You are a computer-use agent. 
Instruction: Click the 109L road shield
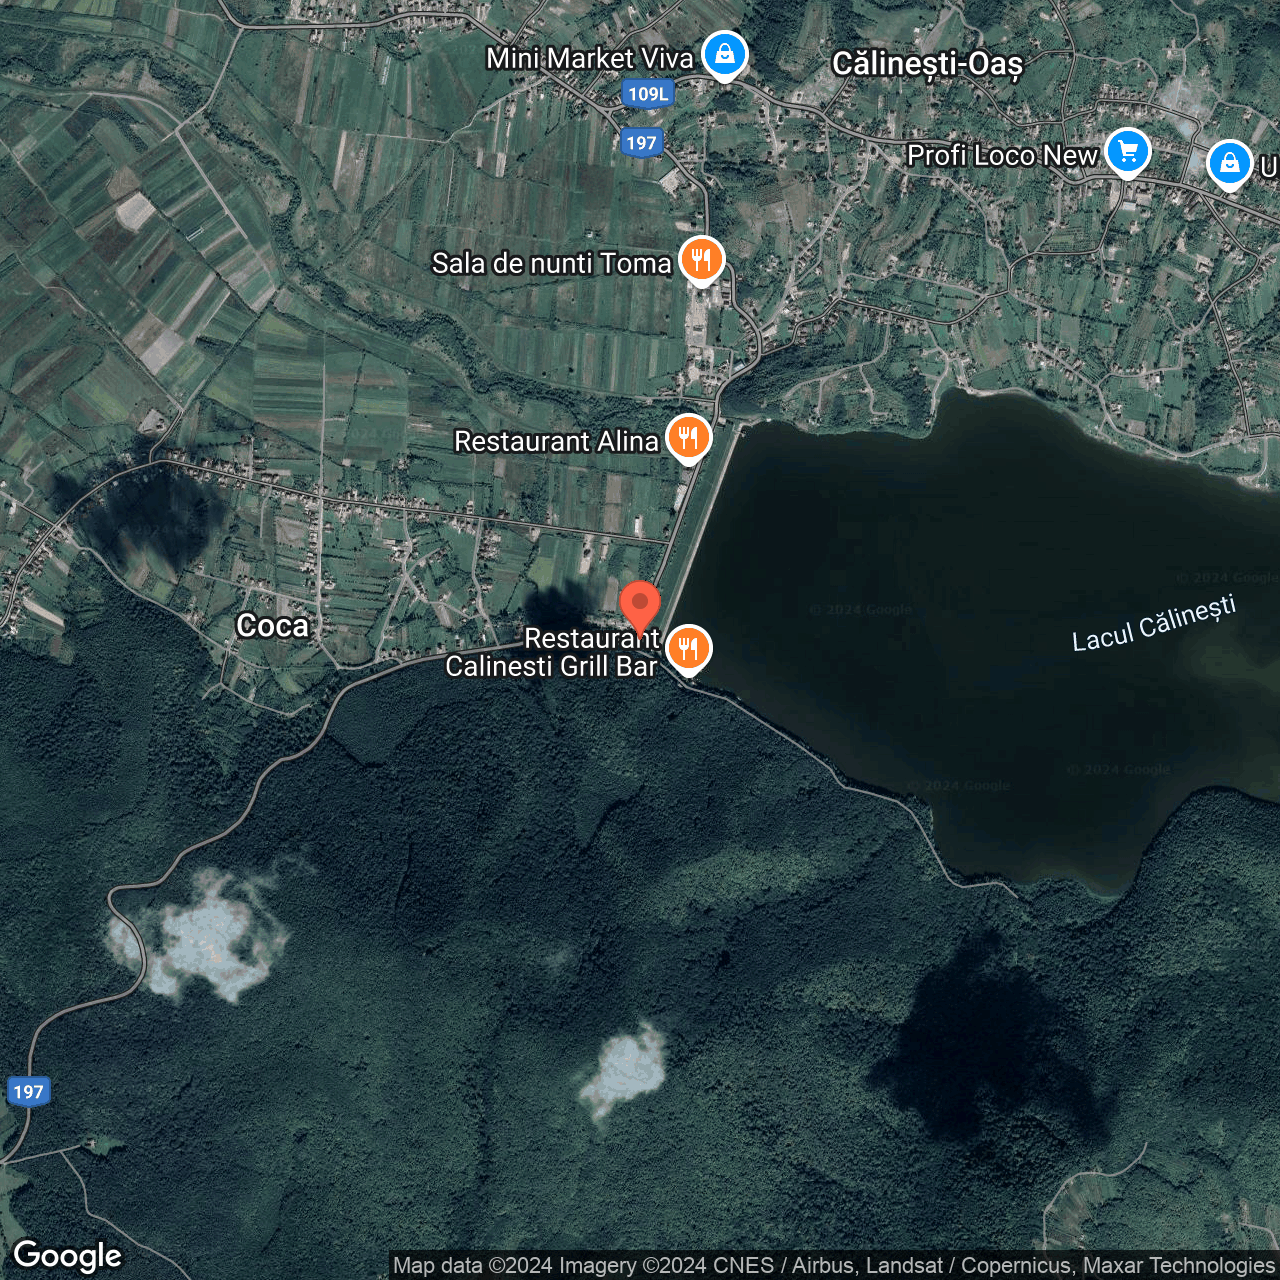pos(648,94)
